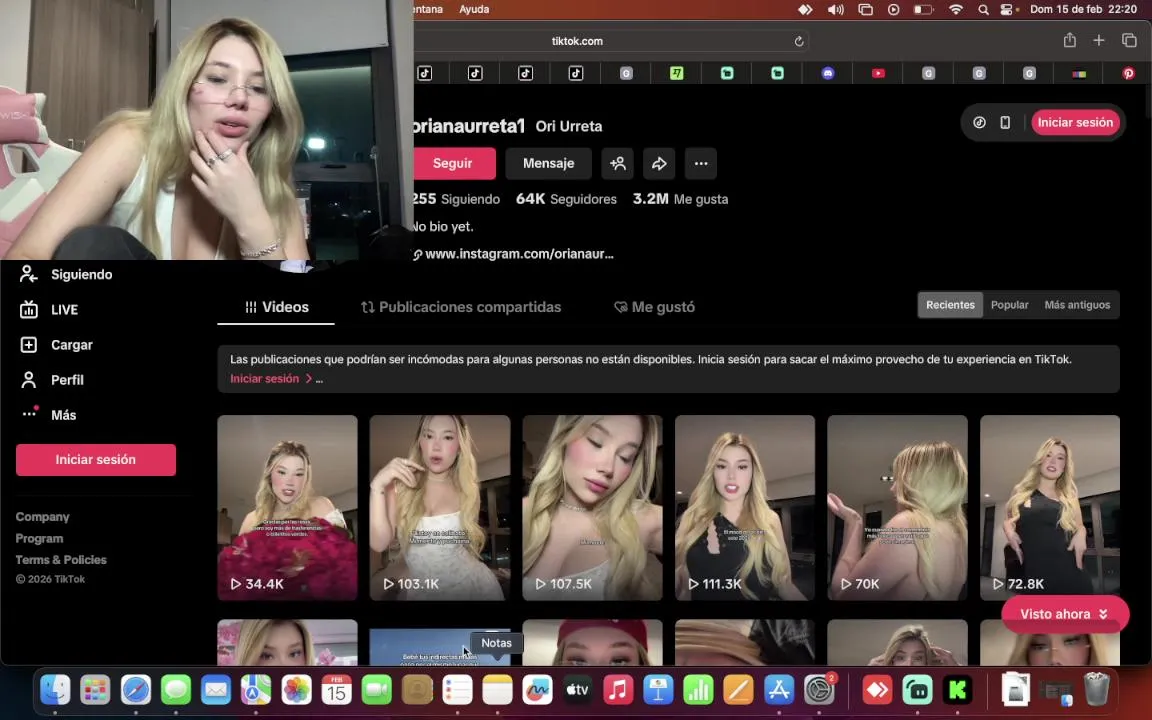This screenshot has height=720, width=1152.
Task: Open battery status menu
Action: pos(924,10)
